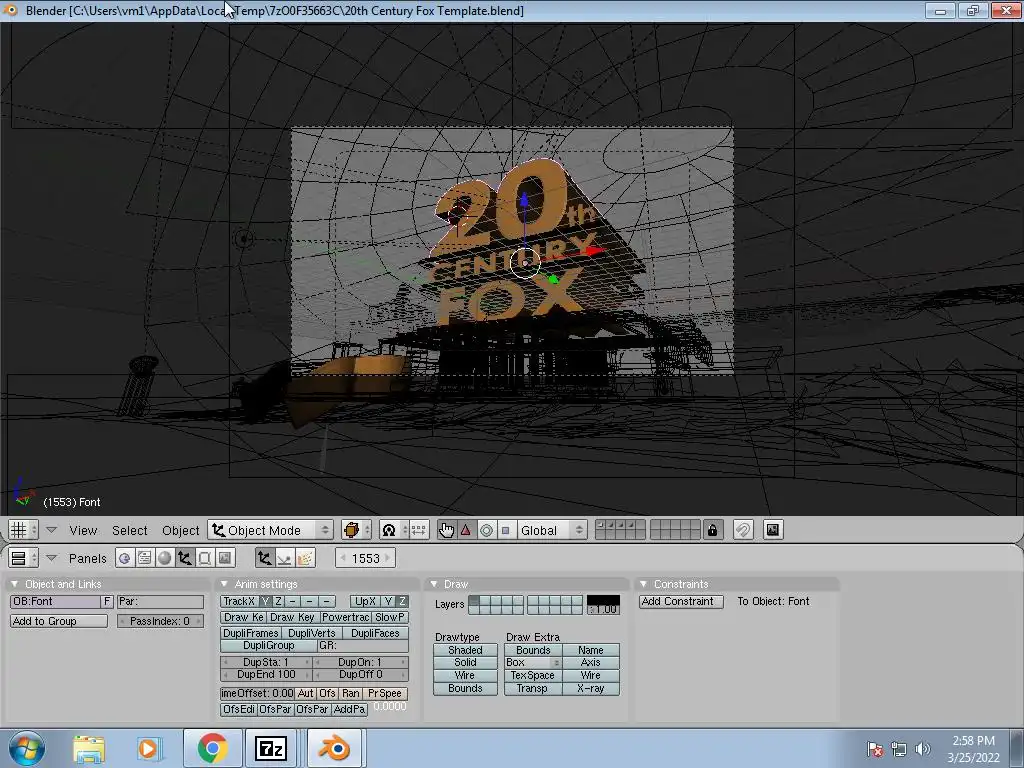Open the Select menu
1024x768 pixels.
129,530
